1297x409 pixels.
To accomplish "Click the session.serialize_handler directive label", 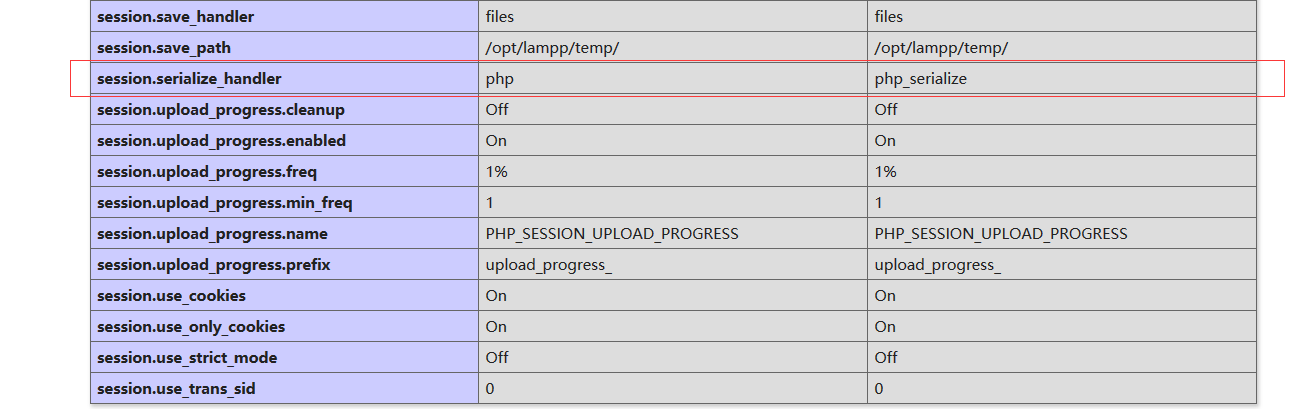I will click(189, 78).
